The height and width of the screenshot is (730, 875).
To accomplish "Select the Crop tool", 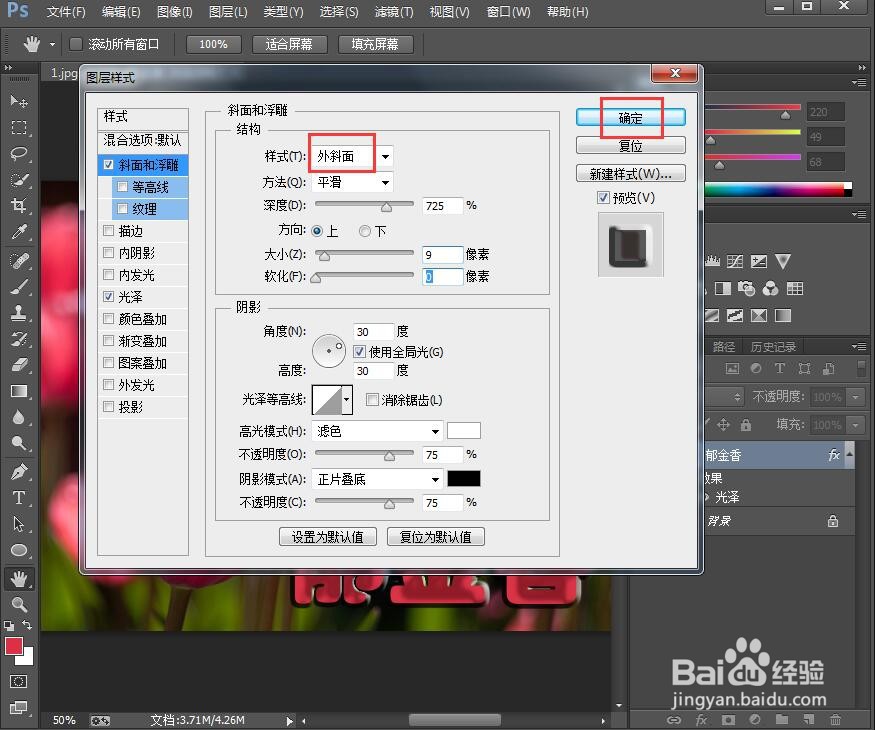I will click(x=19, y=205).
